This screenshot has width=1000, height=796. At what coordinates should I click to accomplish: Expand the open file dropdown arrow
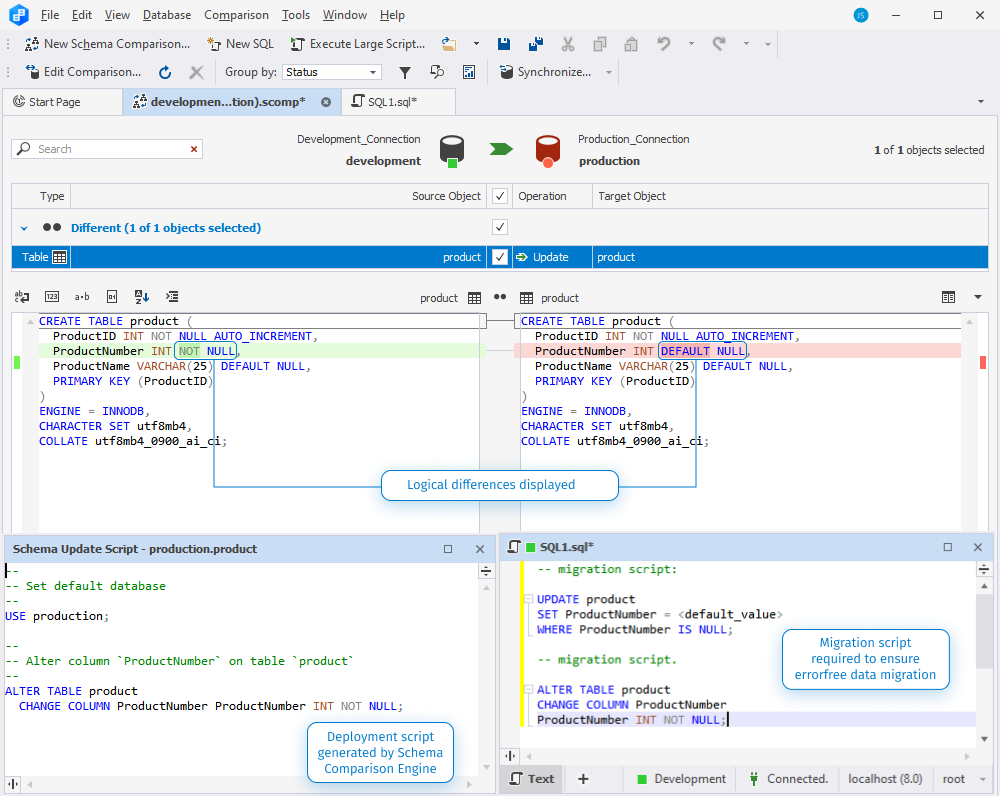point(476,44)
